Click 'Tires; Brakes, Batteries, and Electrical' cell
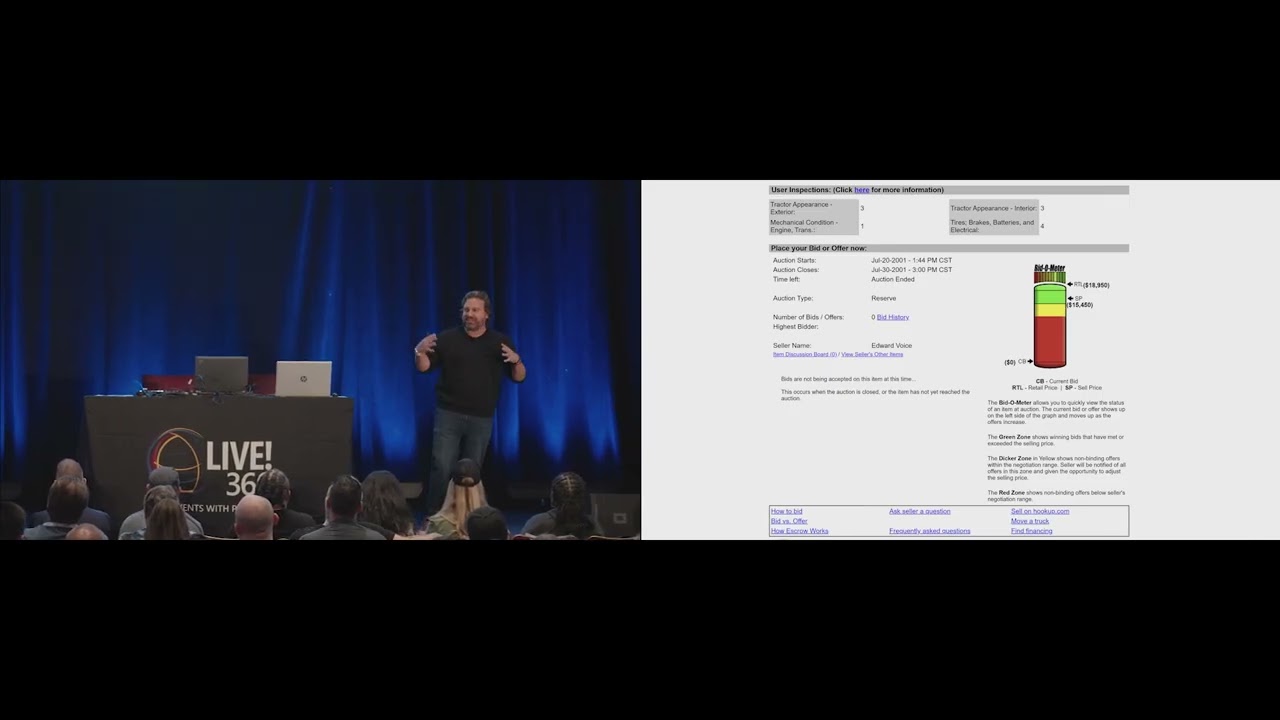The height and width of the screenshot is (720, 1280). [x=993, y=226]
